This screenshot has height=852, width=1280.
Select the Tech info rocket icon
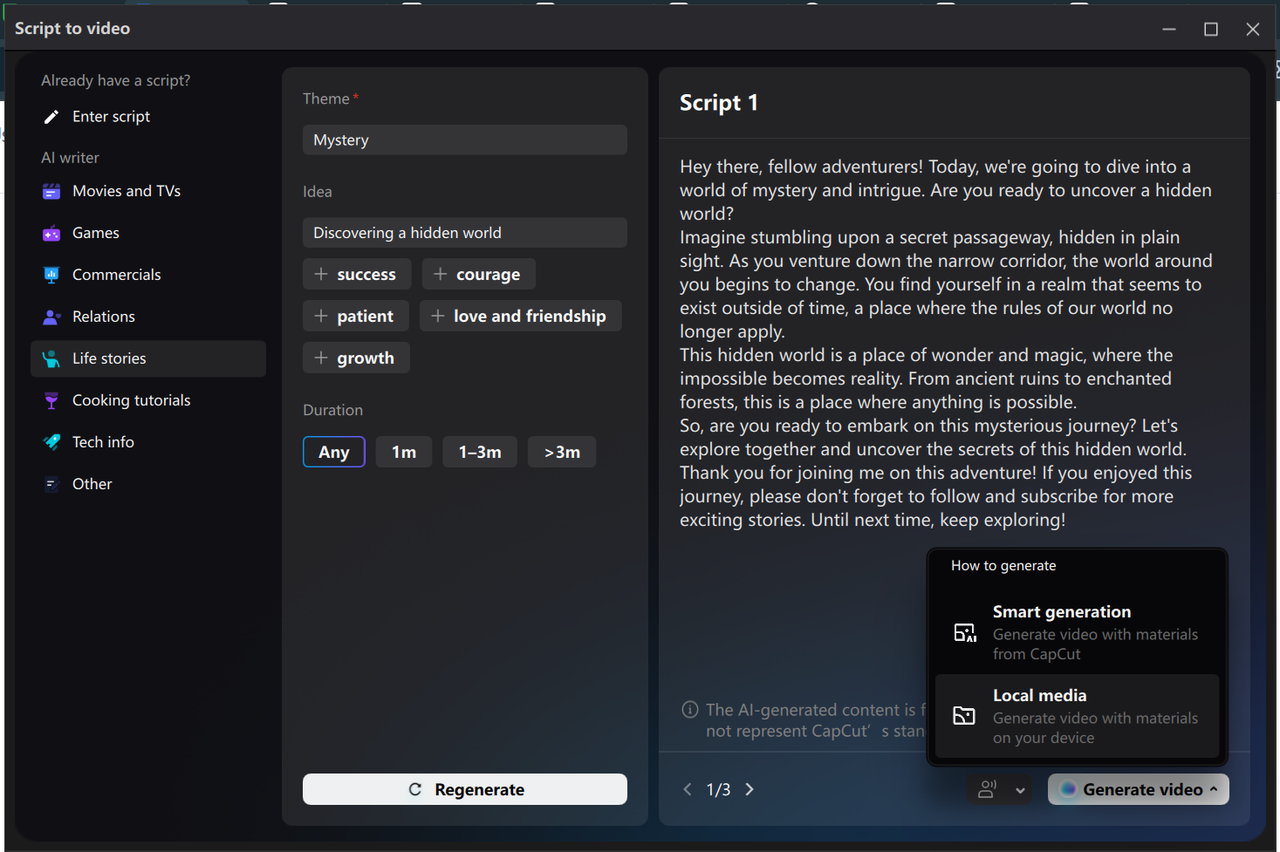point(51,441)
